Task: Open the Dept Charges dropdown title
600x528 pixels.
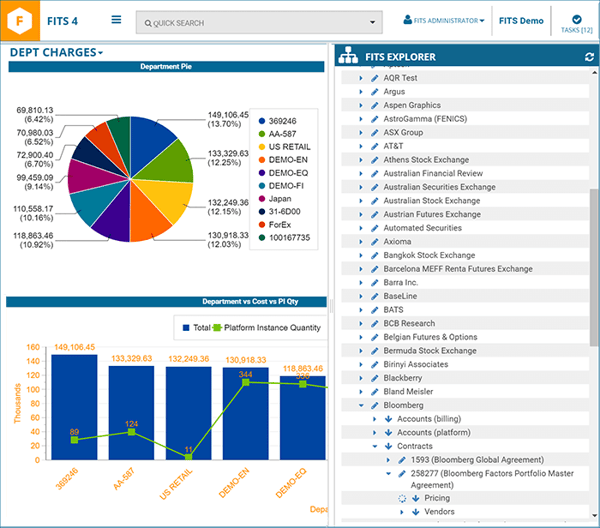Action: (56, 52)
